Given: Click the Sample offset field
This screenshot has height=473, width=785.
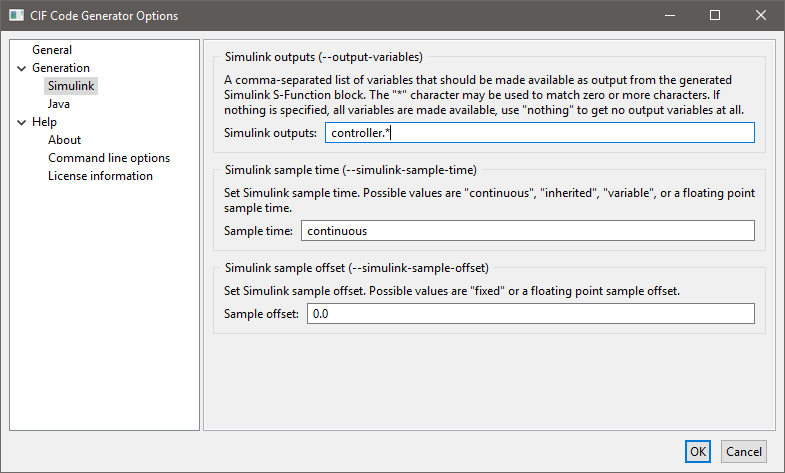Looking at the screenshot, I should point(529,314).
